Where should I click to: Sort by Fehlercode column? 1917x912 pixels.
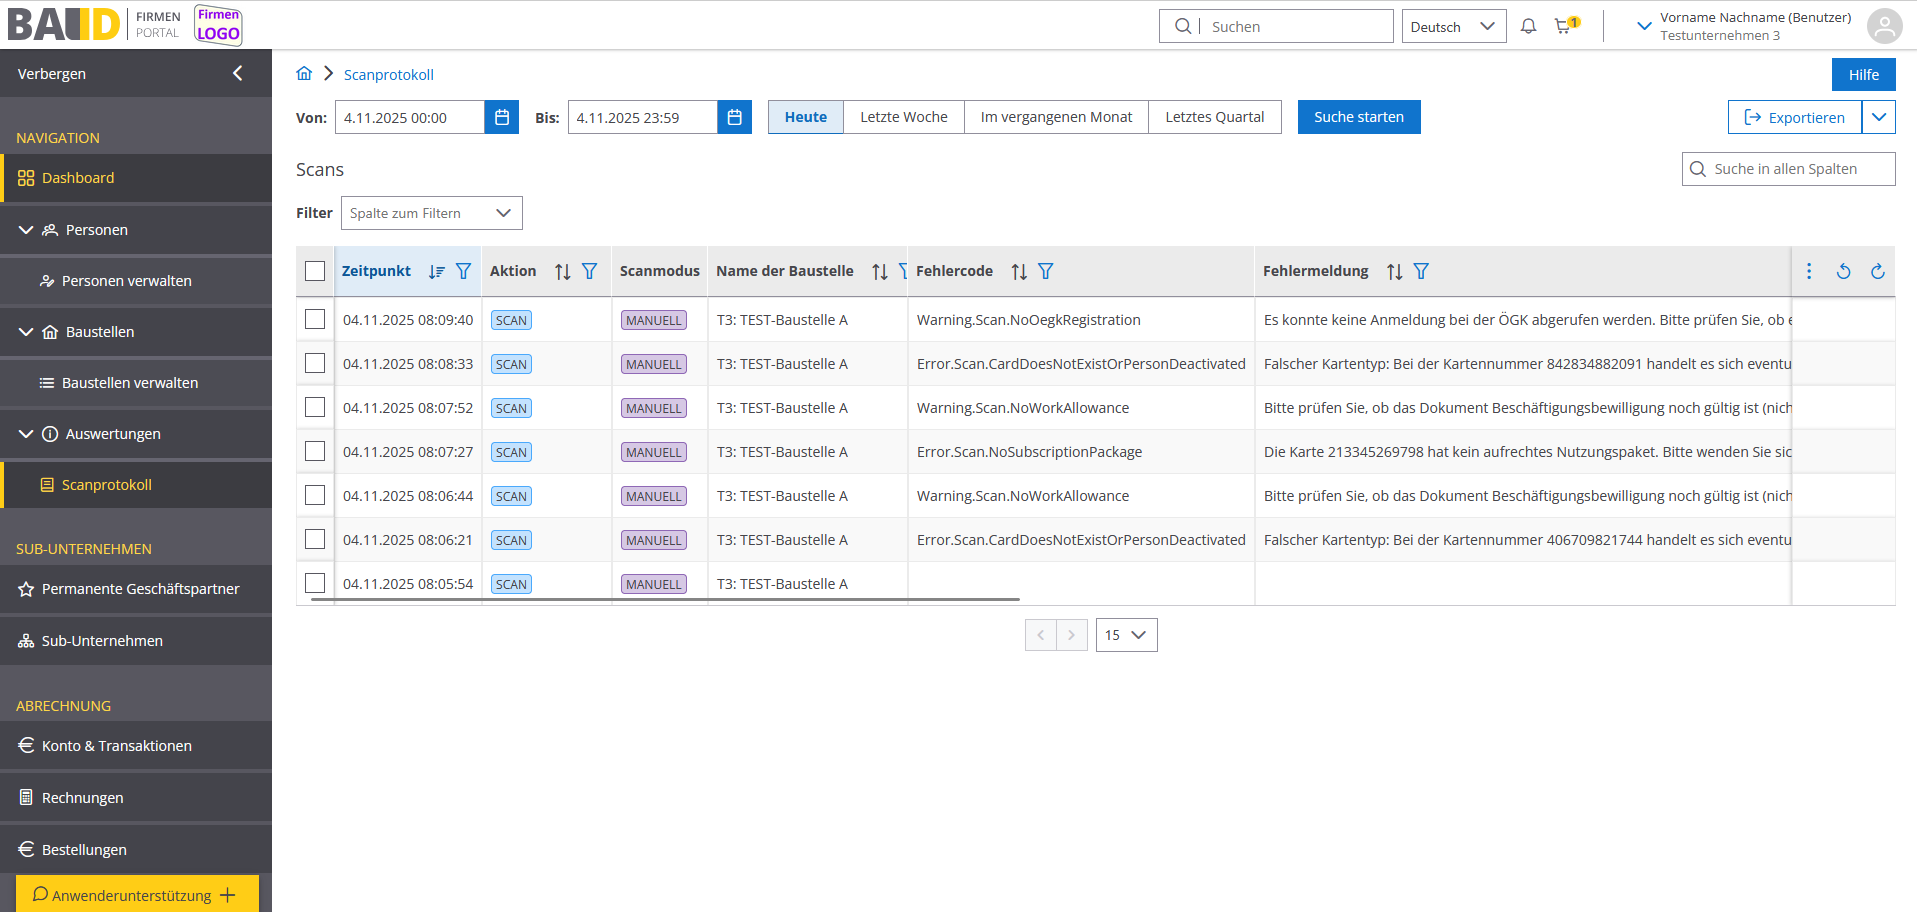pyautogui.click(x=1018, y=271)
